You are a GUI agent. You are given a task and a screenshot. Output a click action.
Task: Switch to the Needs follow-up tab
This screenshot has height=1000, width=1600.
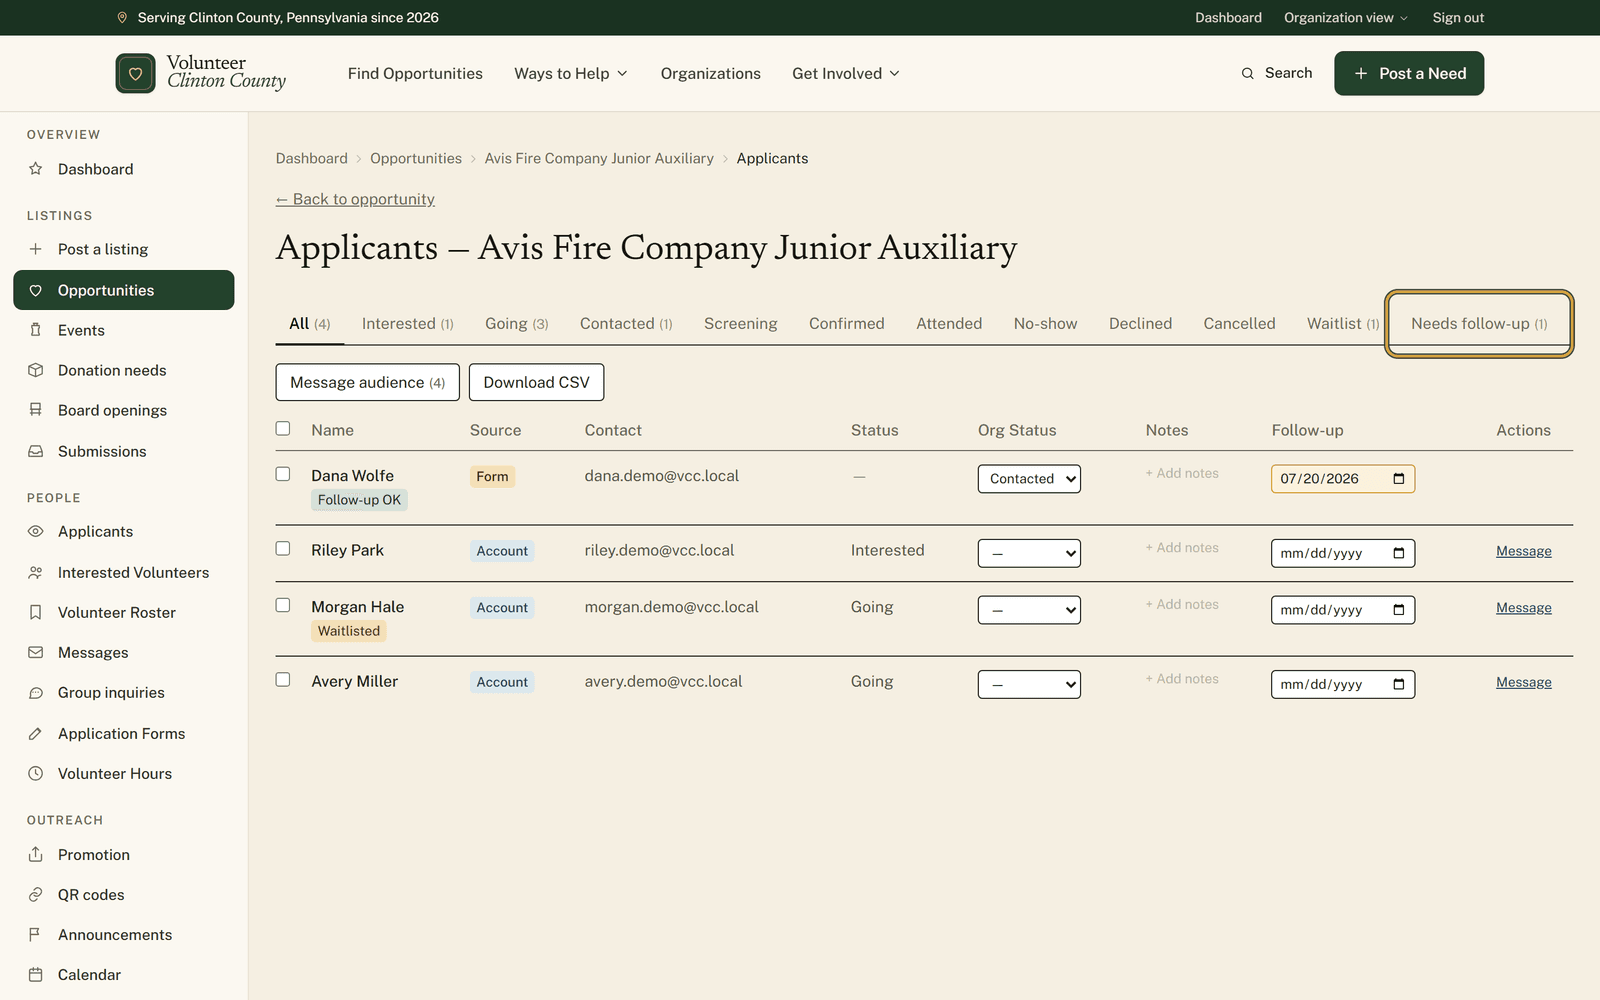1479,324
